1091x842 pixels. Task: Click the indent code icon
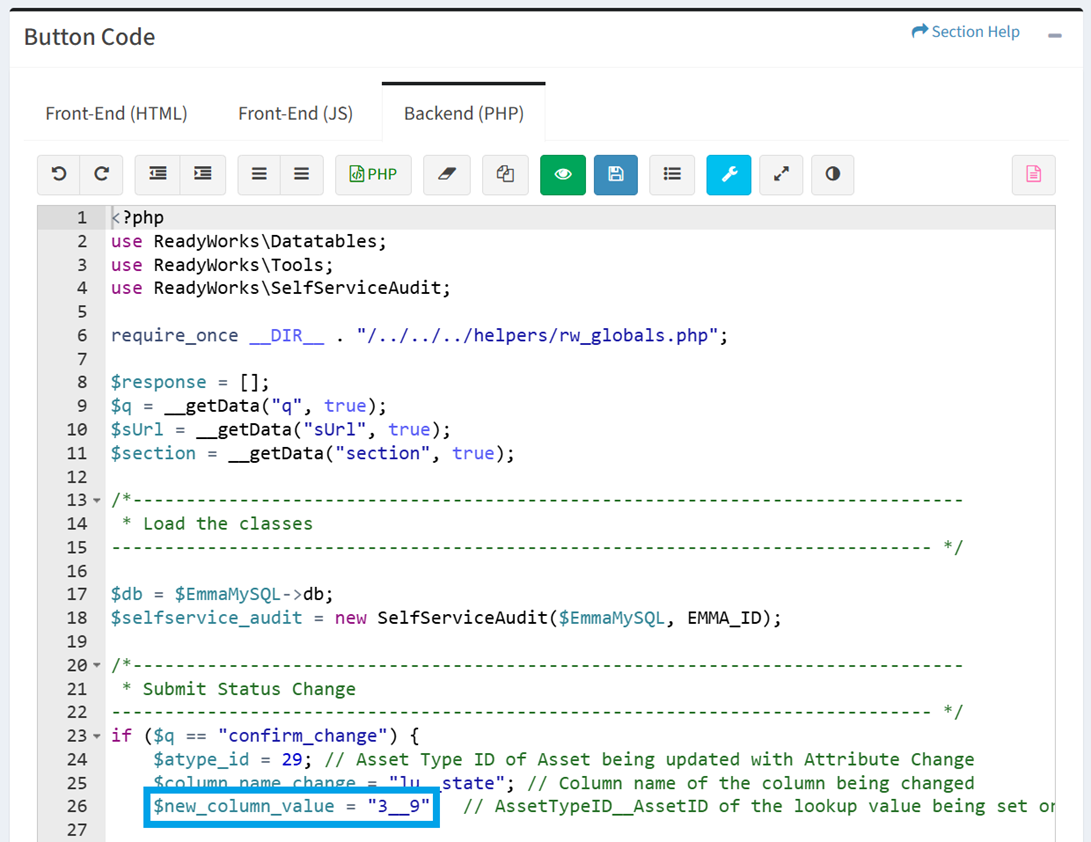click(x=202, y=174)
